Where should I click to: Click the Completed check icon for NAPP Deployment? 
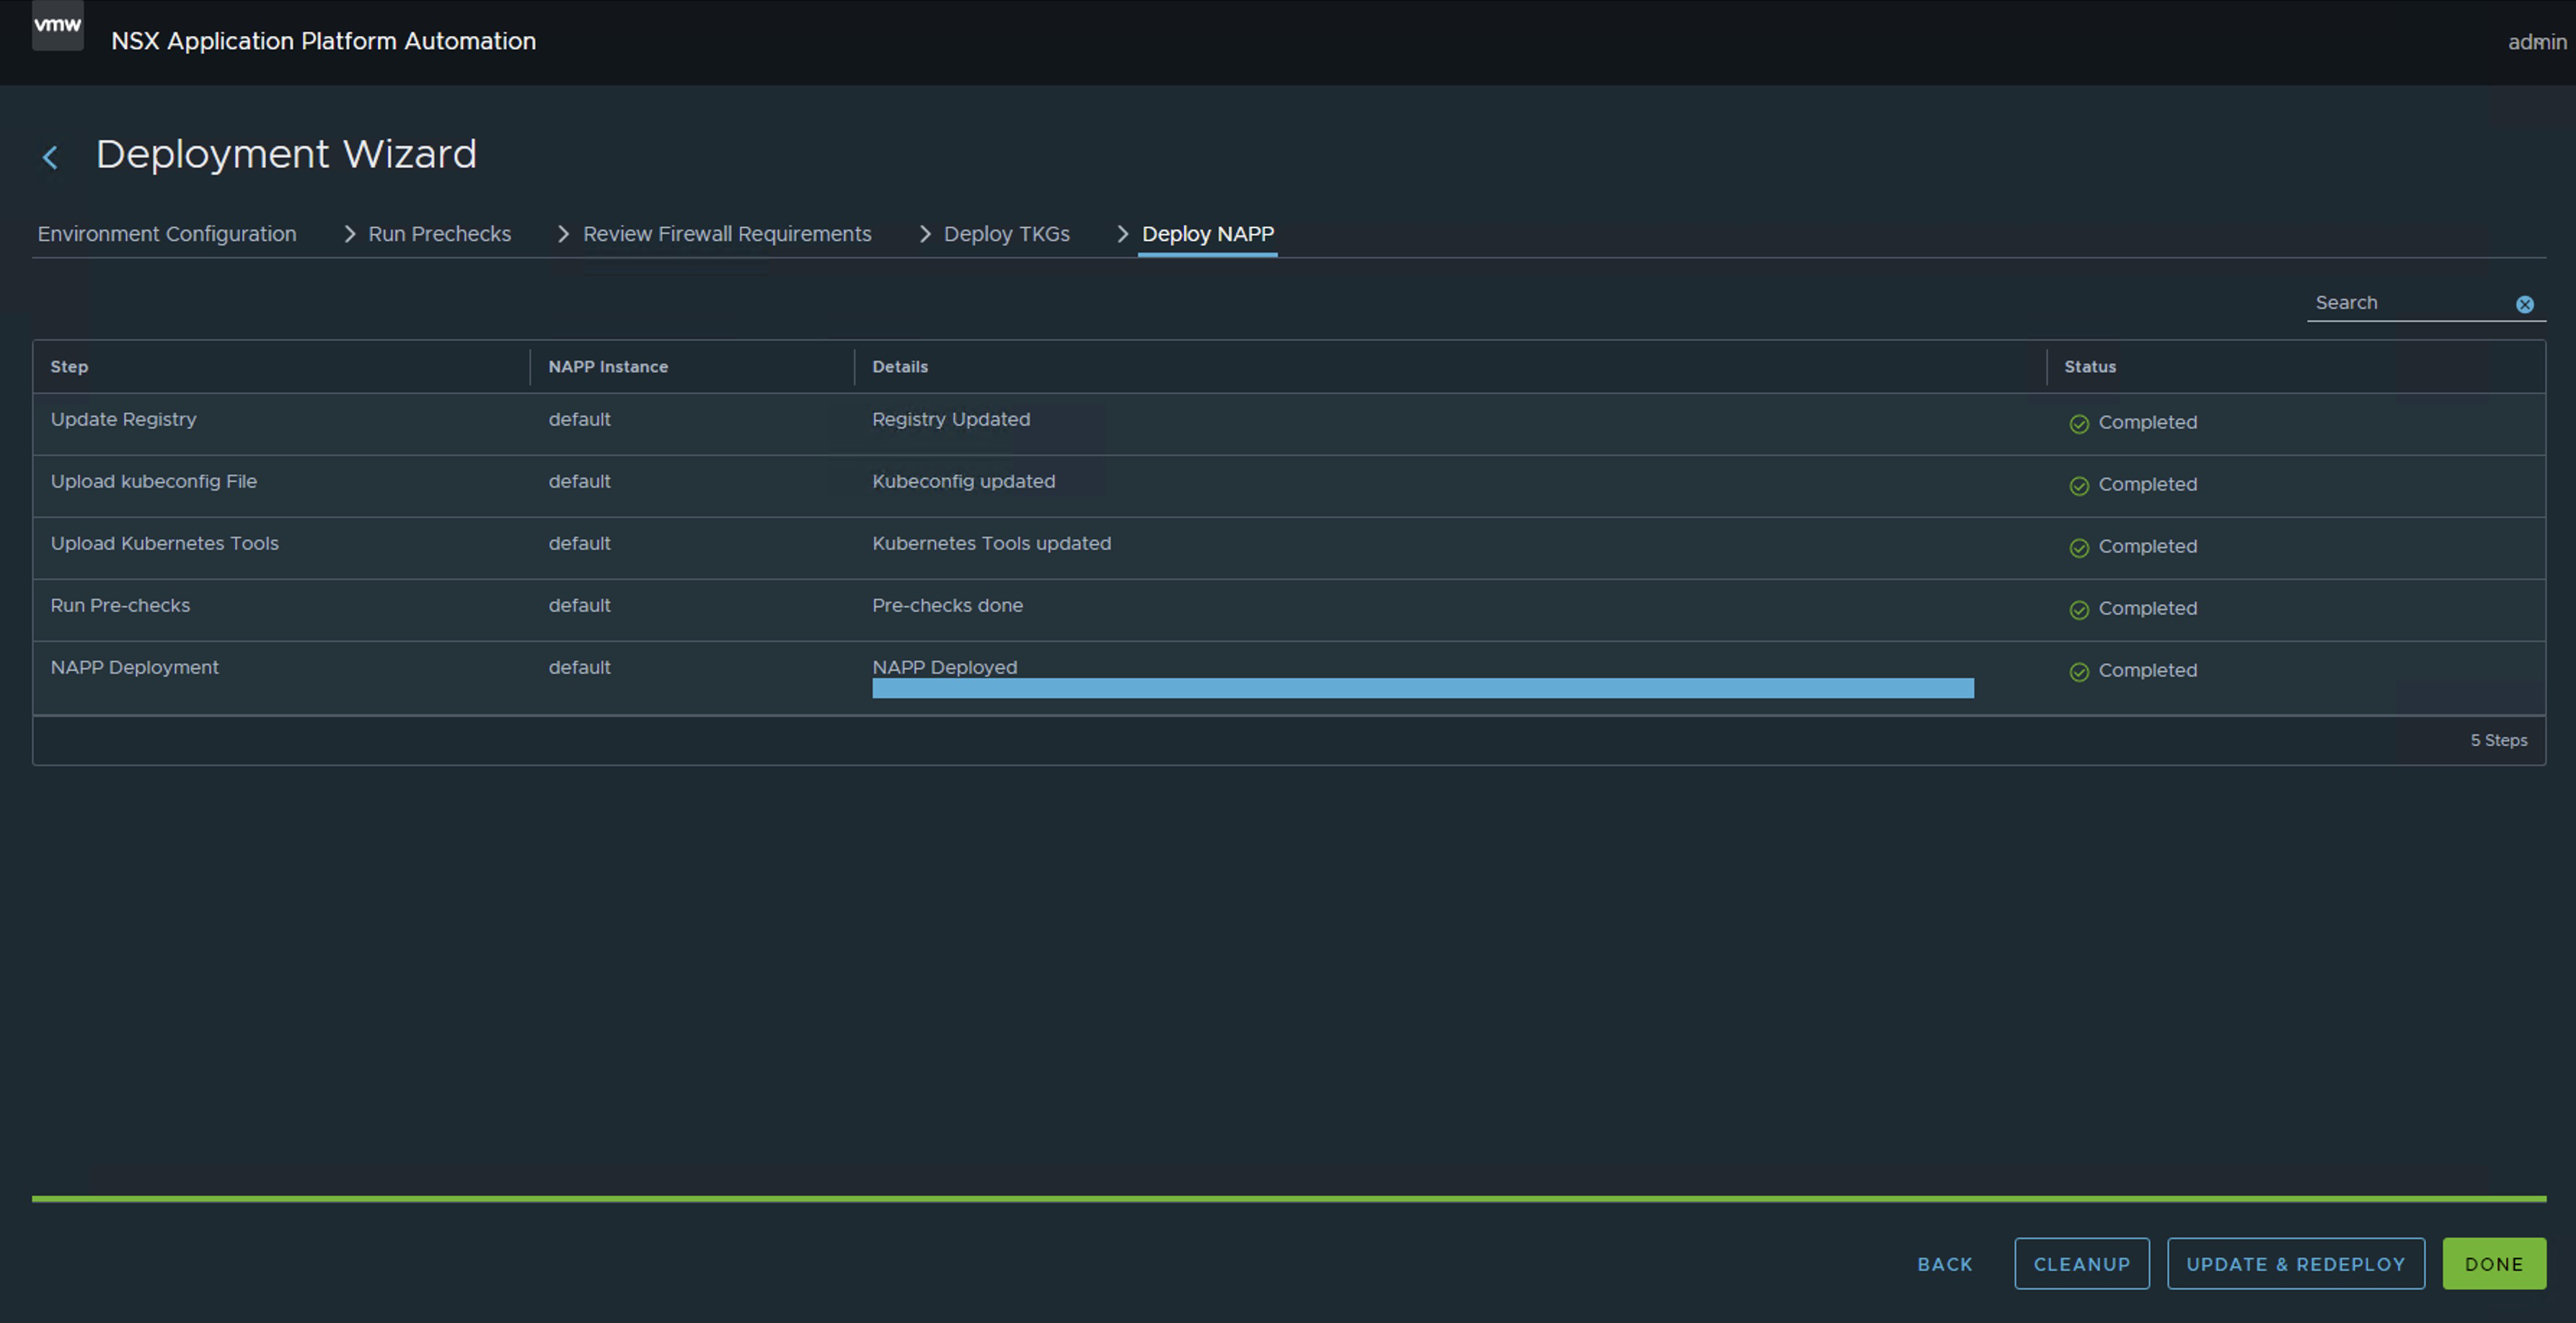(2079, 672)
